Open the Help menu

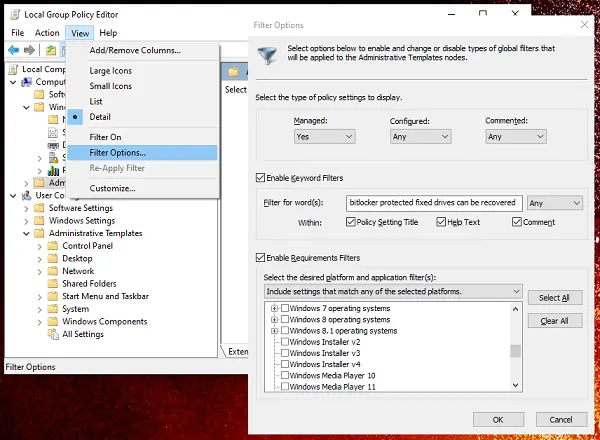coord(108,33)
